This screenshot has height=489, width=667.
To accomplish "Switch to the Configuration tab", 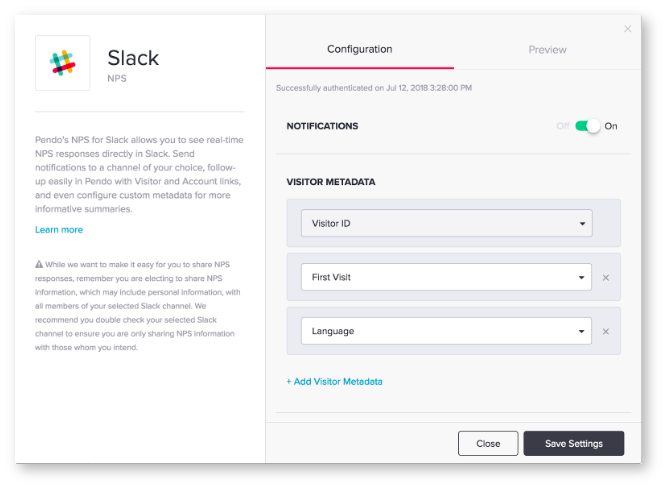I will (x=360, y=49).
